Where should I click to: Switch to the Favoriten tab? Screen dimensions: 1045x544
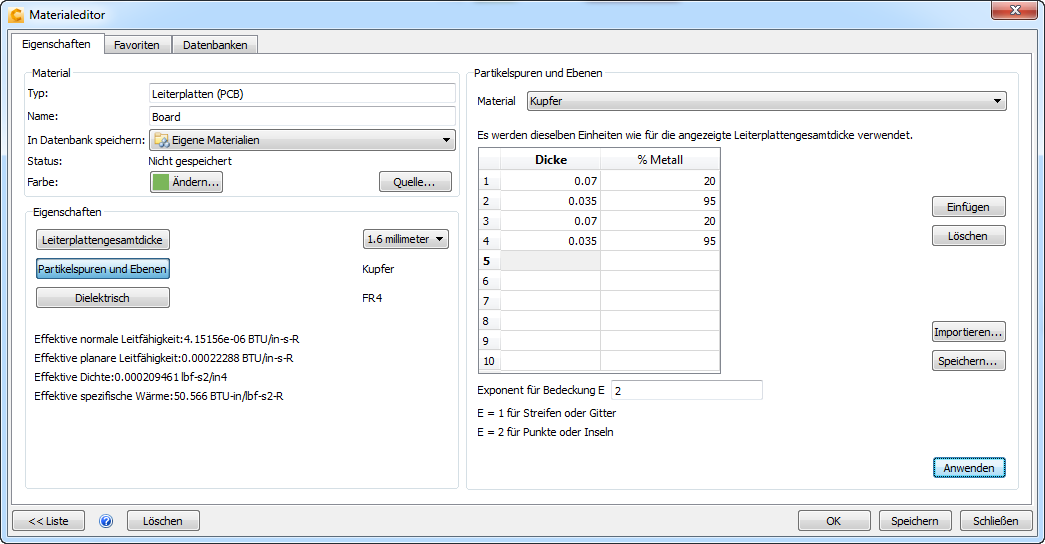[x=137, y=45]
